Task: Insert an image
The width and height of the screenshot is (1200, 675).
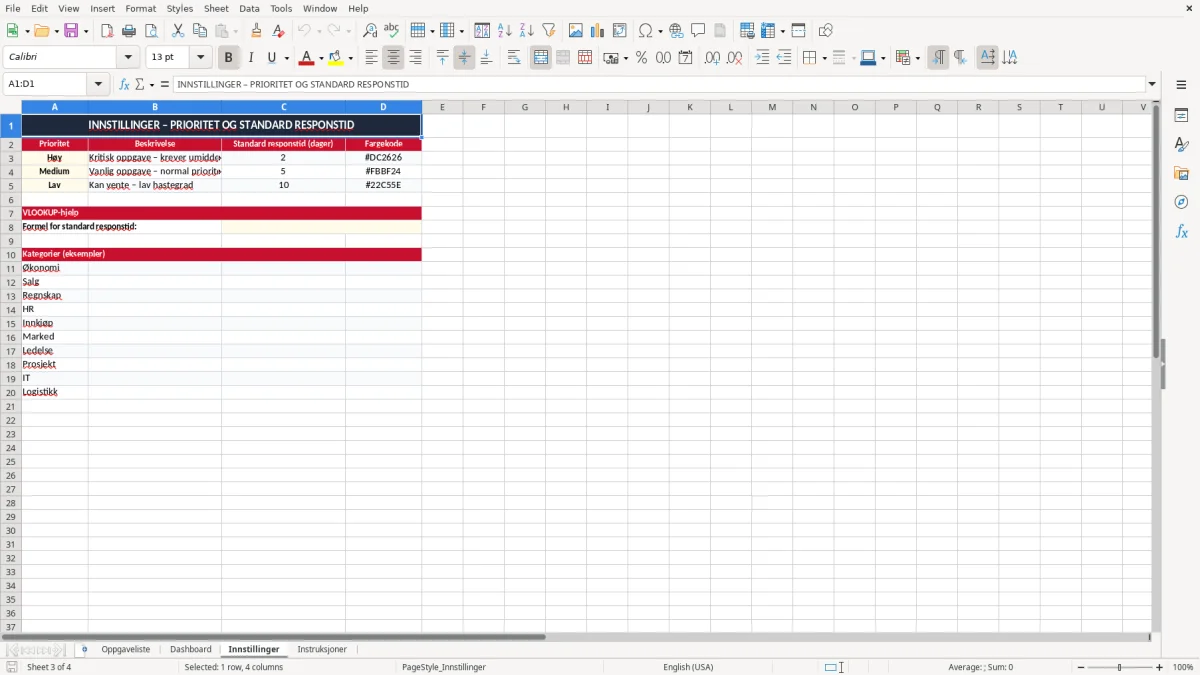Action: tap(576, 31)
